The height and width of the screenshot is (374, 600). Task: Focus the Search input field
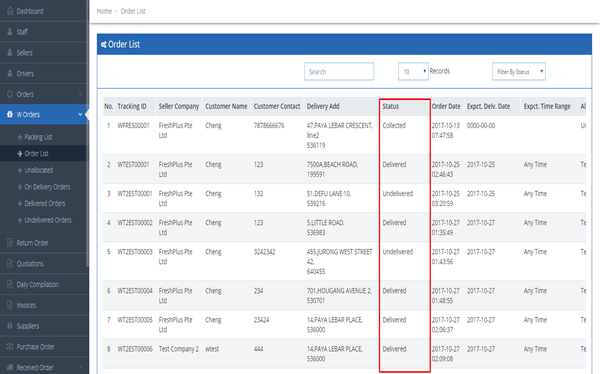pos(339,72)
